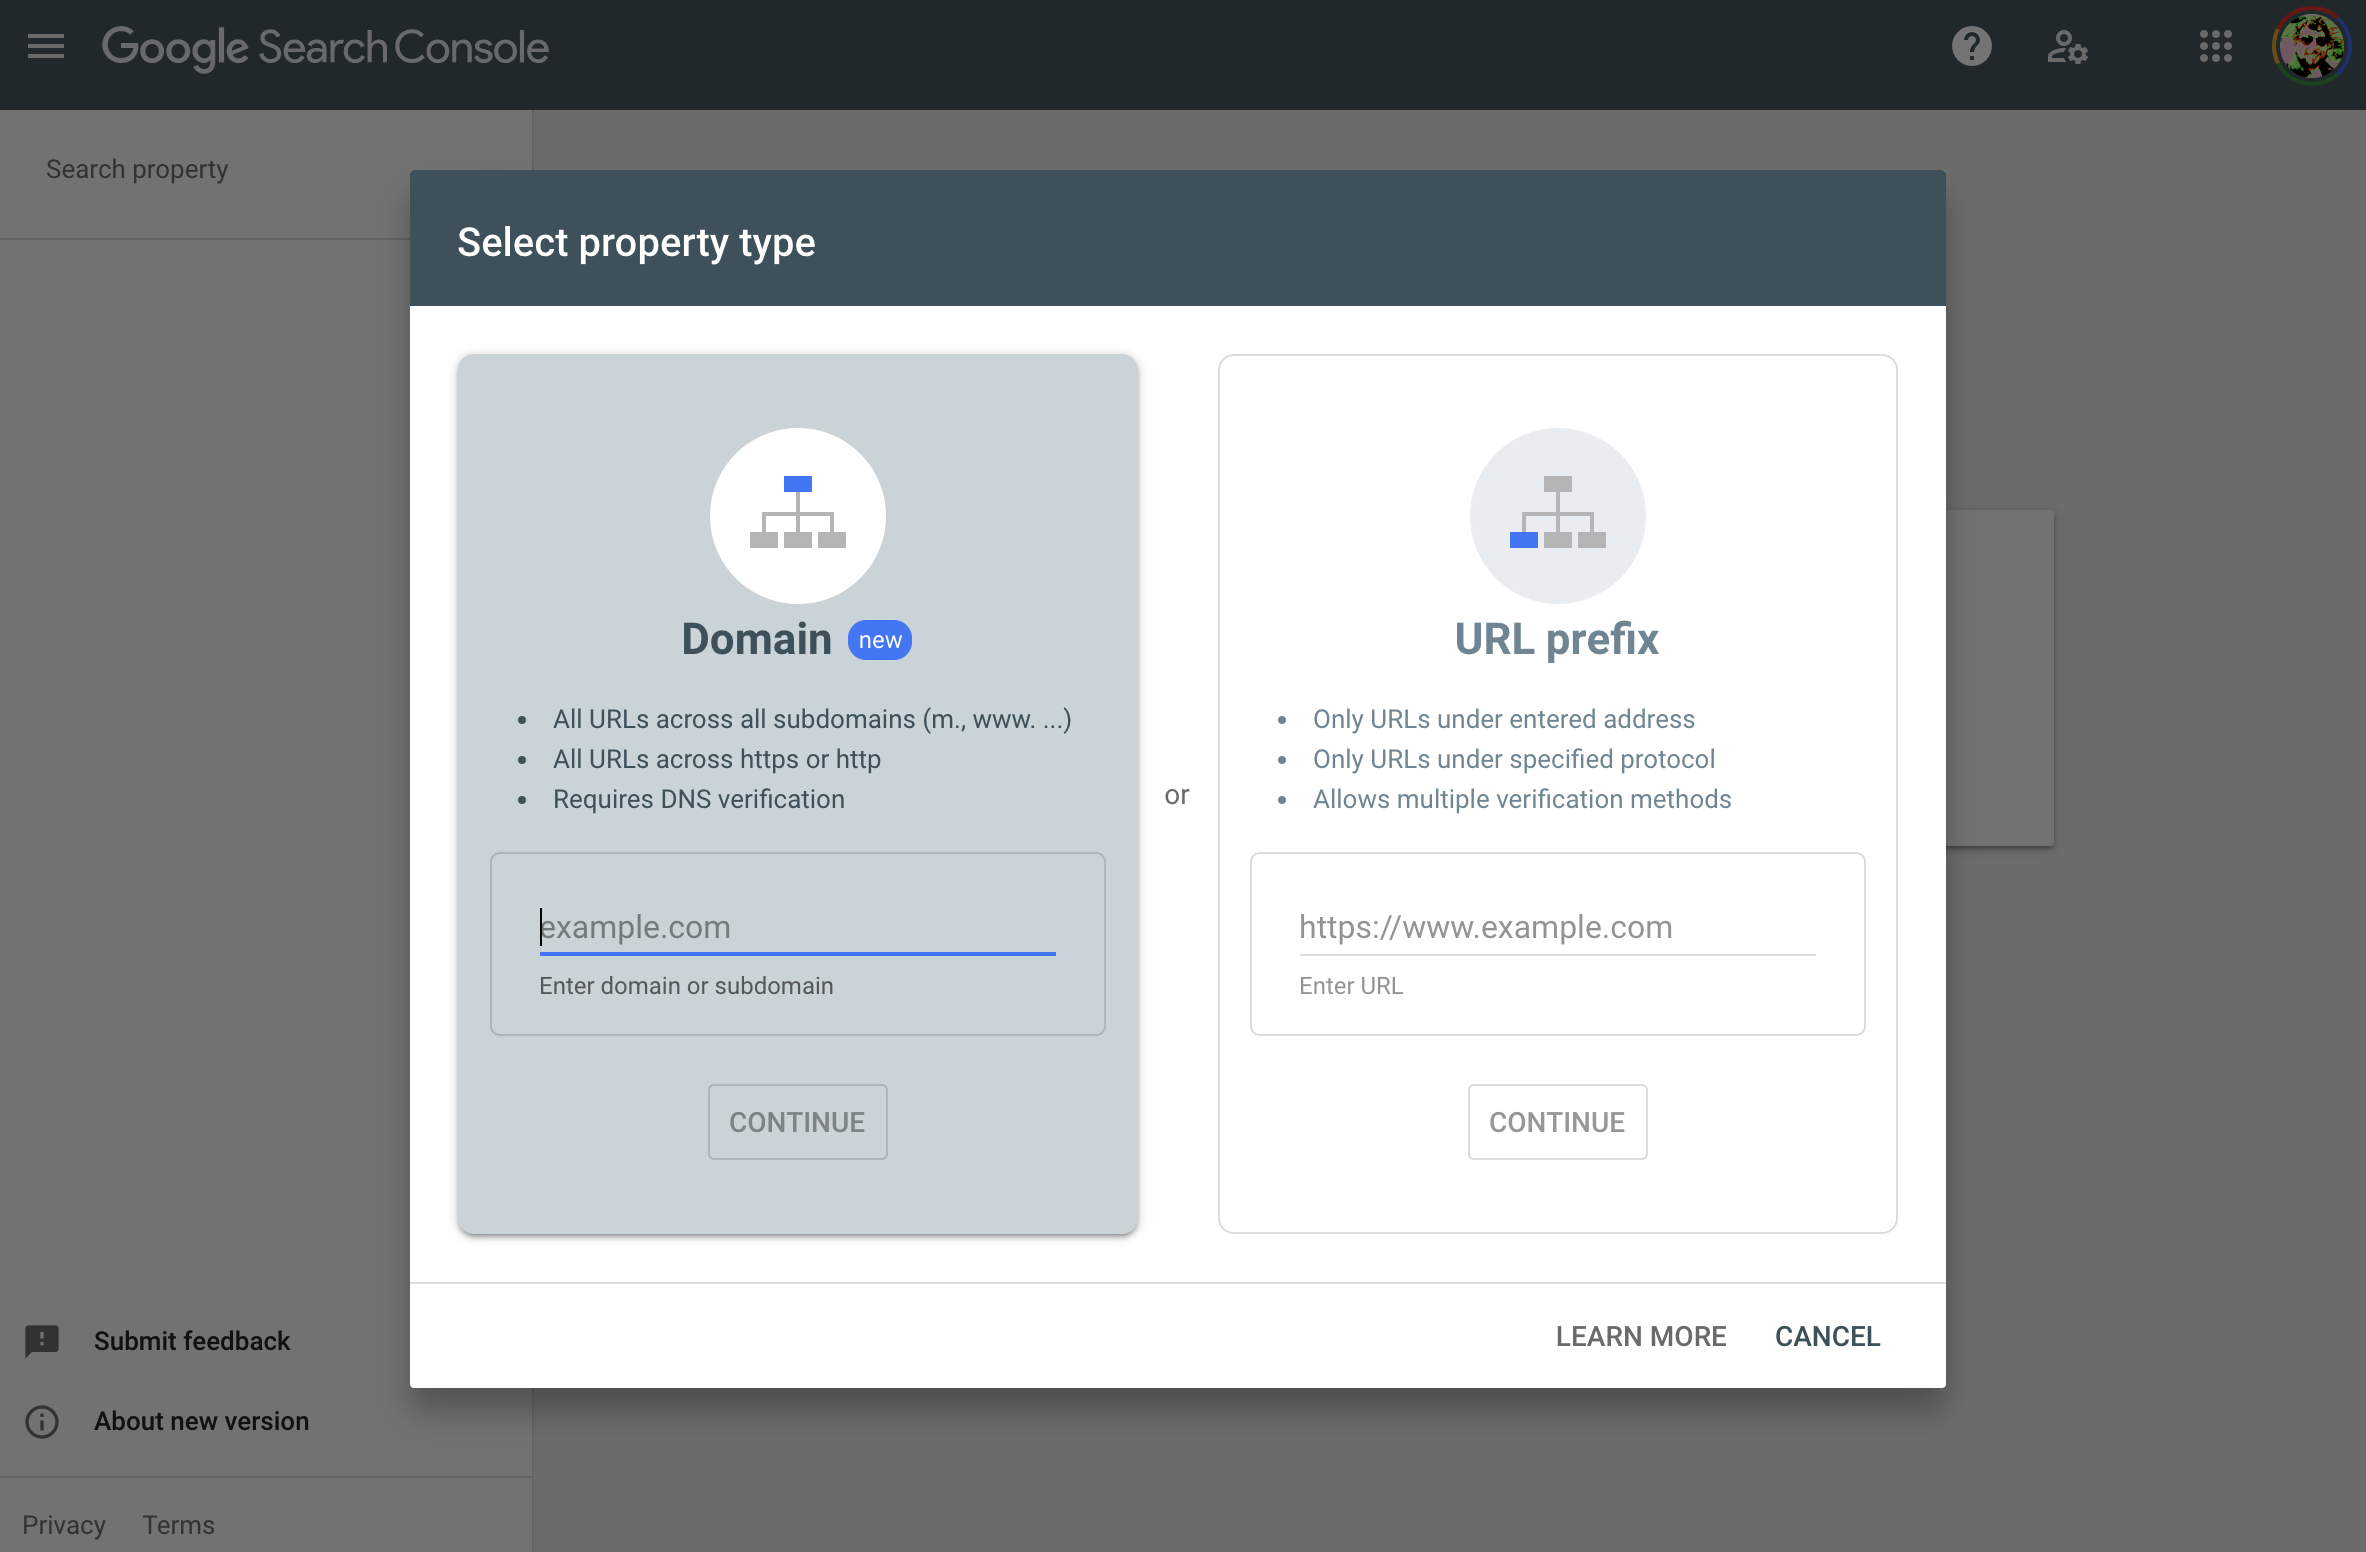Click CANCEL to dismiss the dialog
Viewport: 2366px width, 1552px height.
click(x=1827, y=1336)
